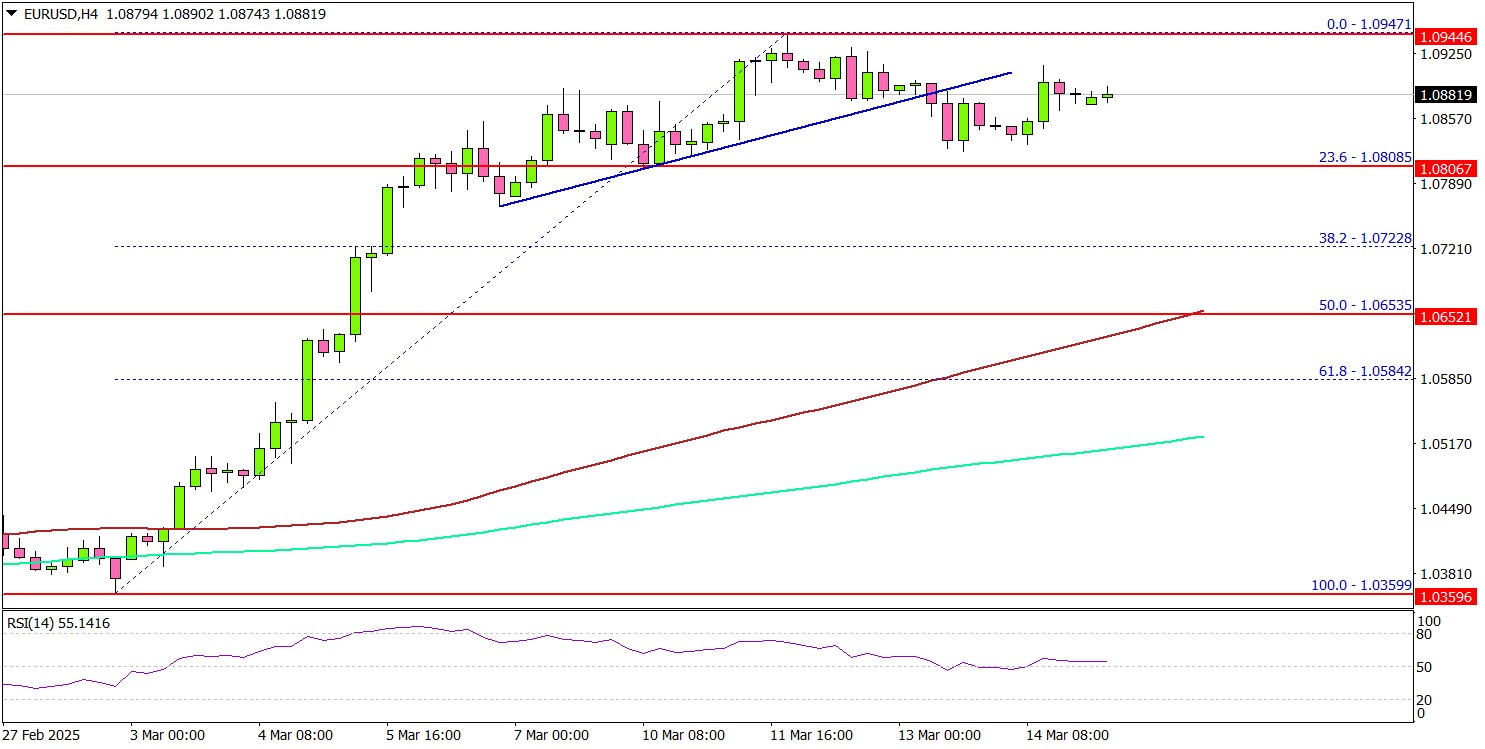Select the 14 Mar 08:00 time label

tap(1068, 735)
